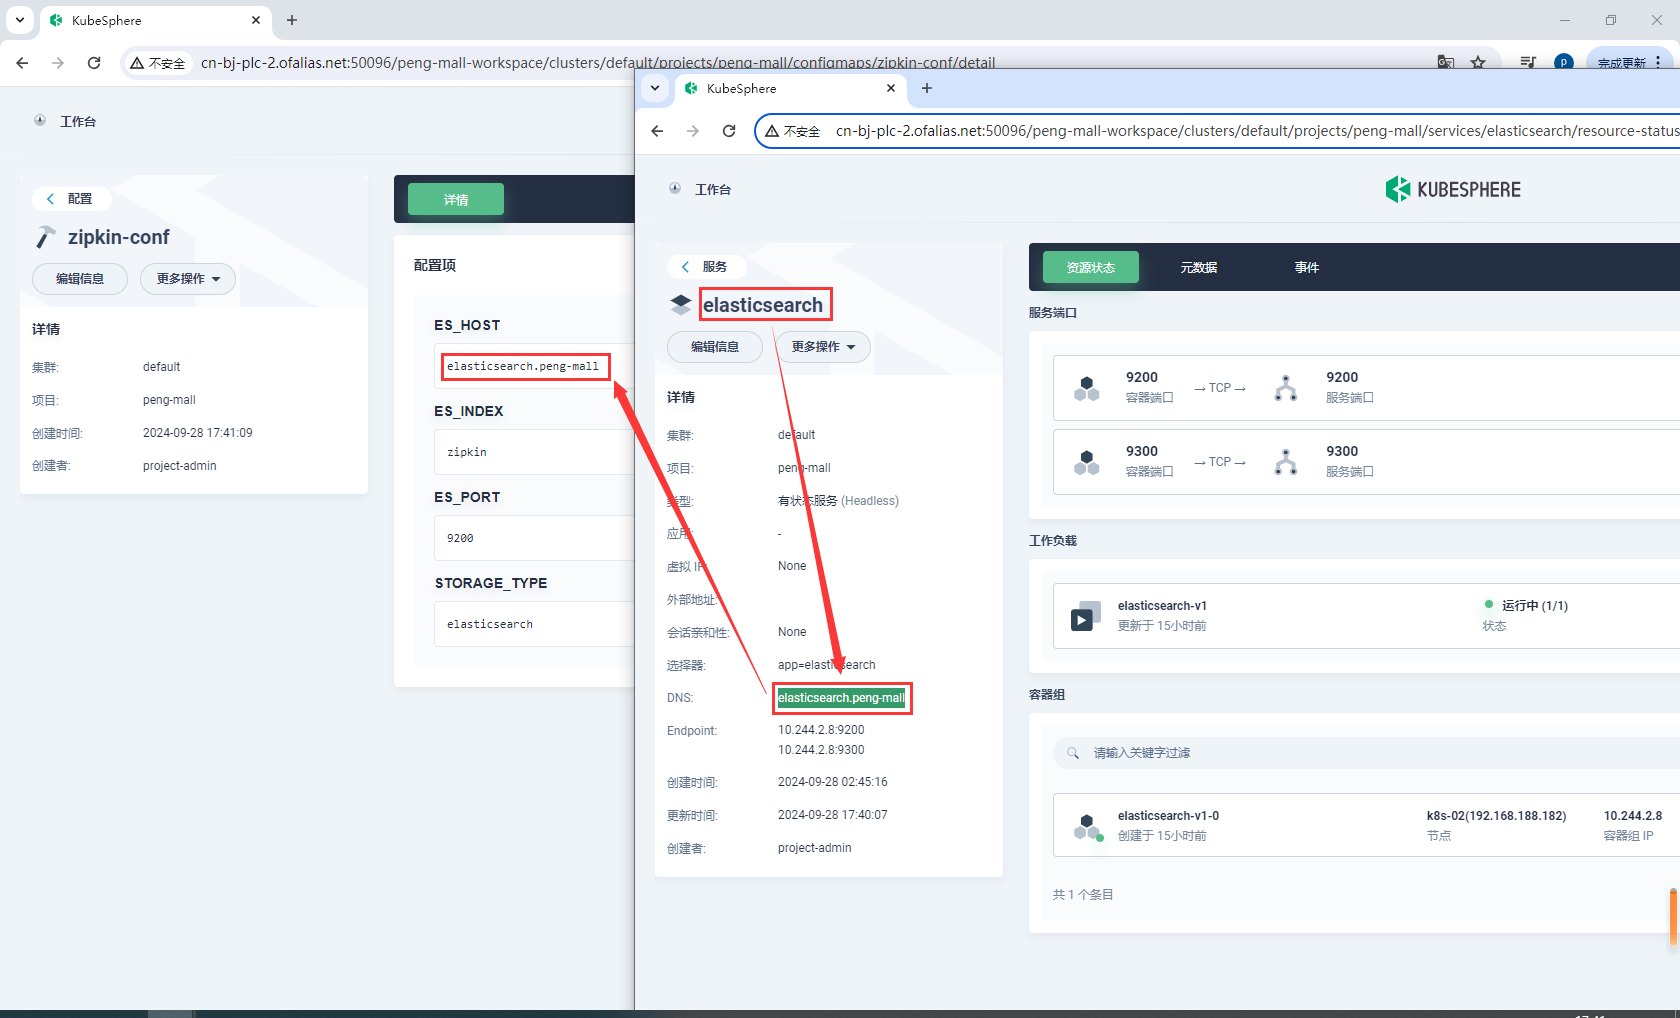
Task: Click the service port 9200 network icon
Action: point(1286,388)
